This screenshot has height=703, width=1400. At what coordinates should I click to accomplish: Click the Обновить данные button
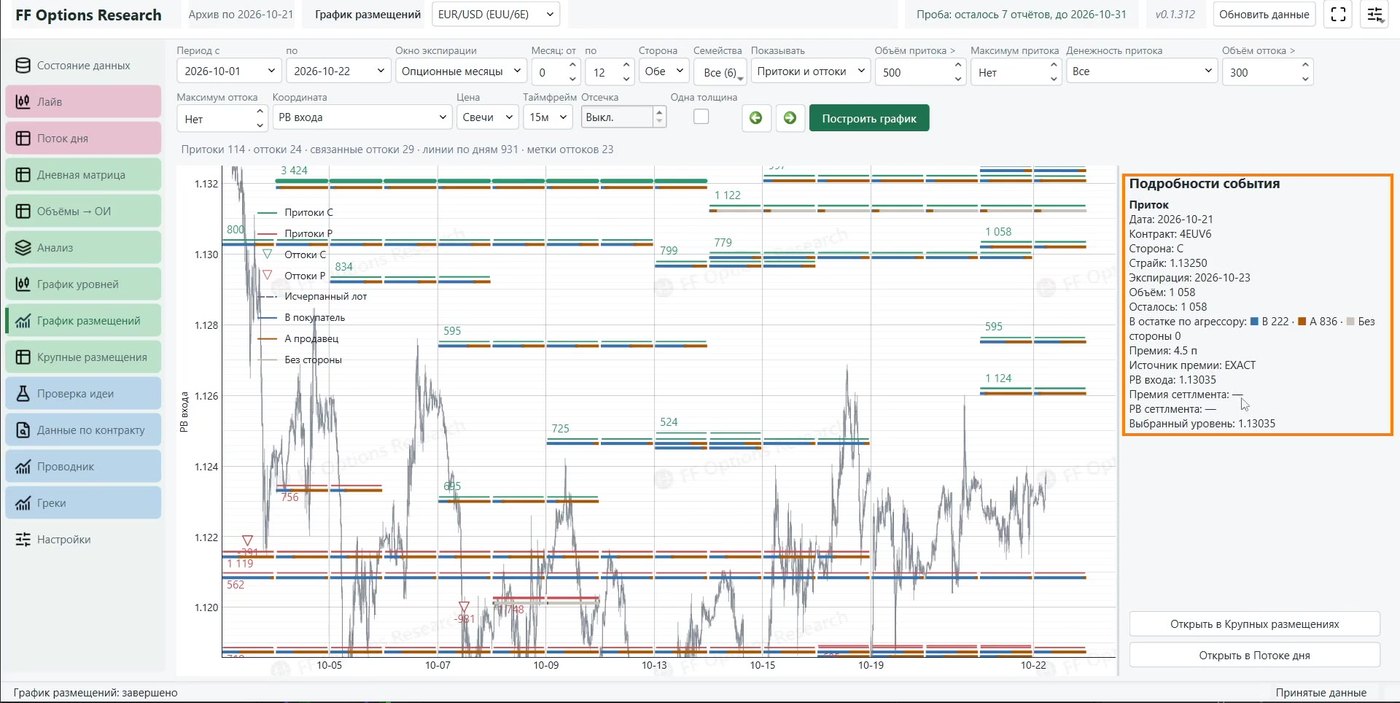(x=1264, y=14)
